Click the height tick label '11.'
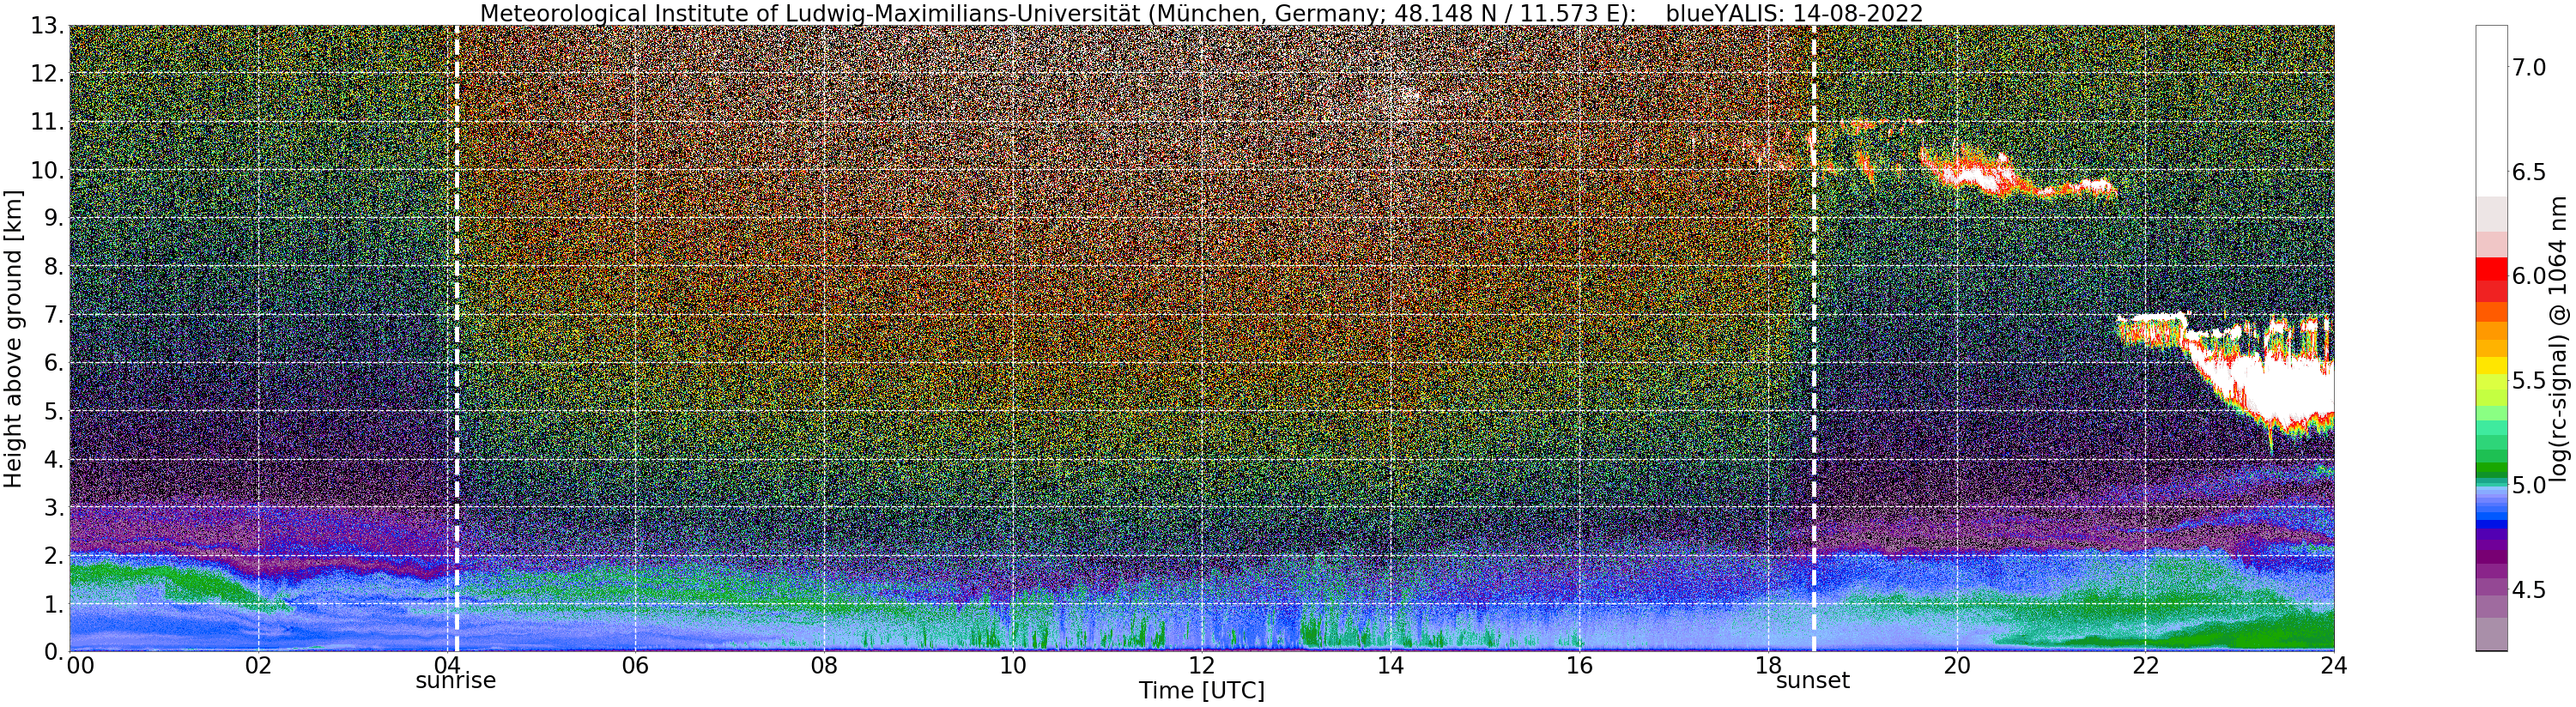 [47, 122]
